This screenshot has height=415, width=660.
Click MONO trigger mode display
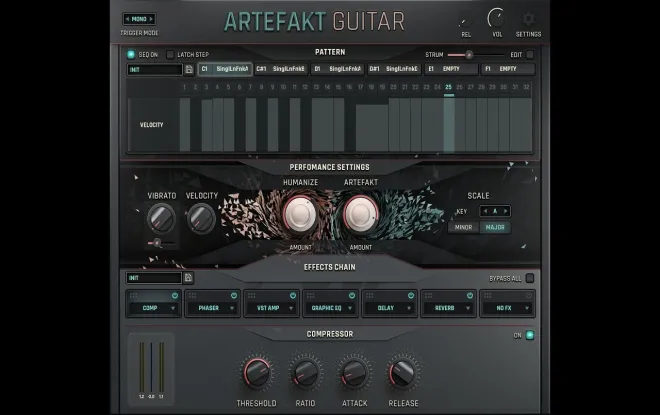[139, 19]
